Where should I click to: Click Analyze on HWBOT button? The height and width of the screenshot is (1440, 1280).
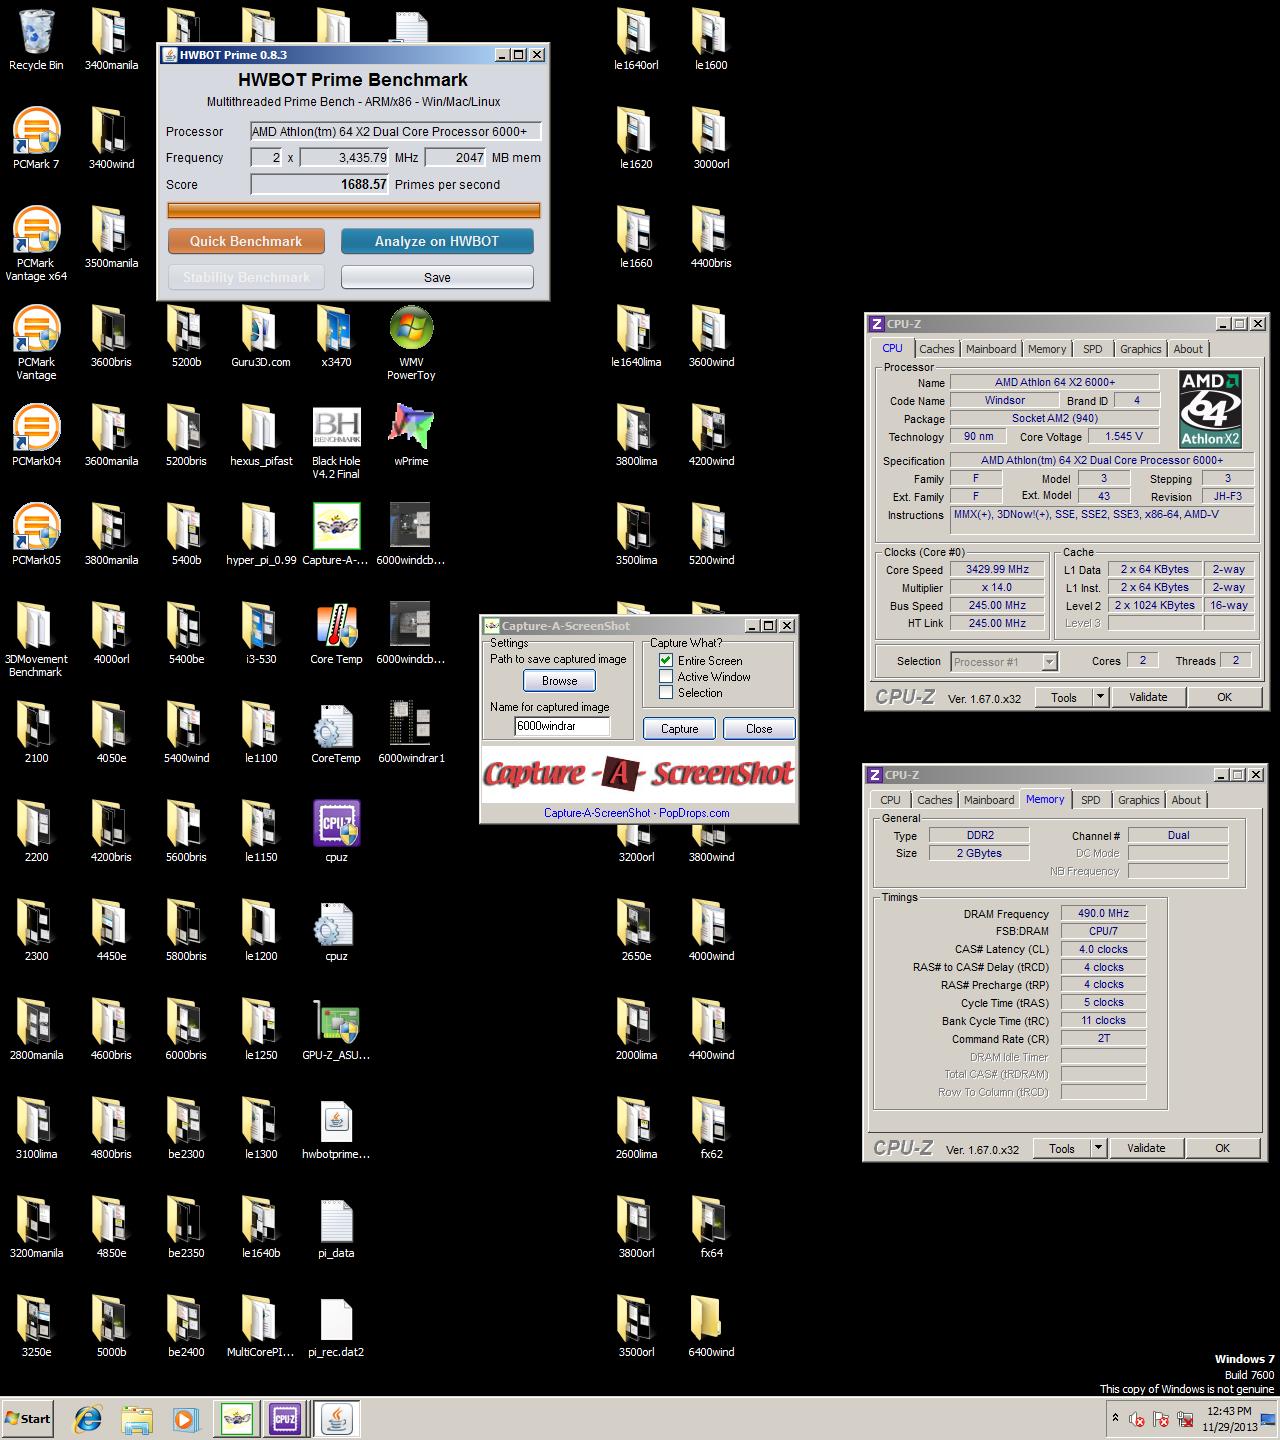click(x=437, y=241)
